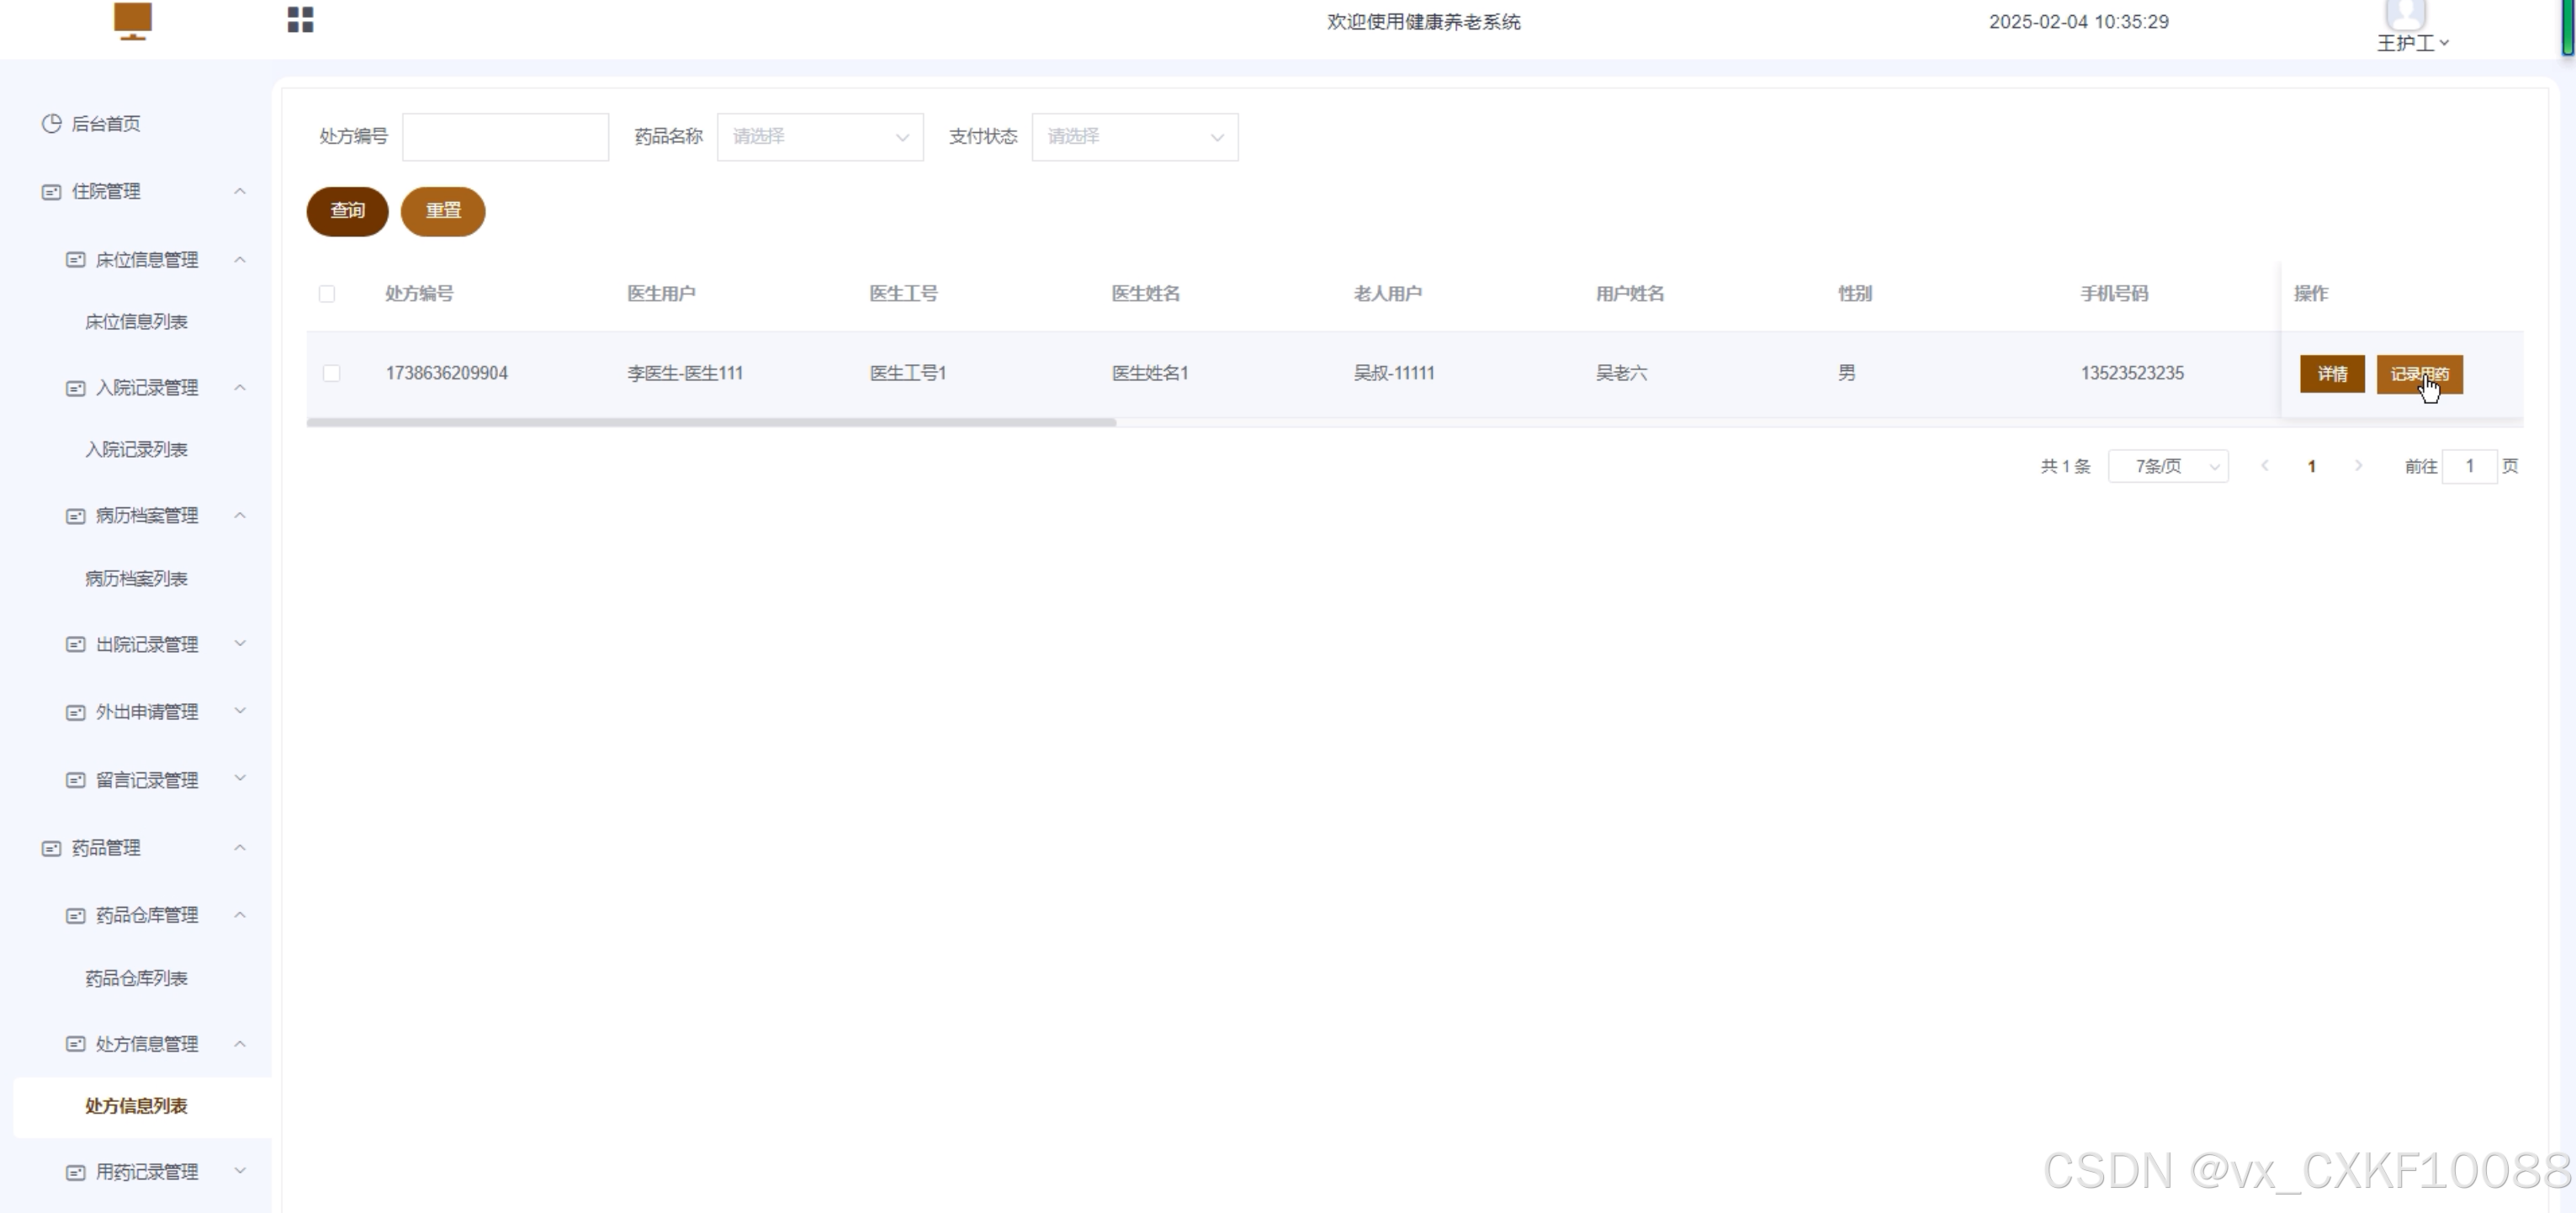
Task: Toggle the select-all checkbox in table header
Action: [x=327, y=294]
